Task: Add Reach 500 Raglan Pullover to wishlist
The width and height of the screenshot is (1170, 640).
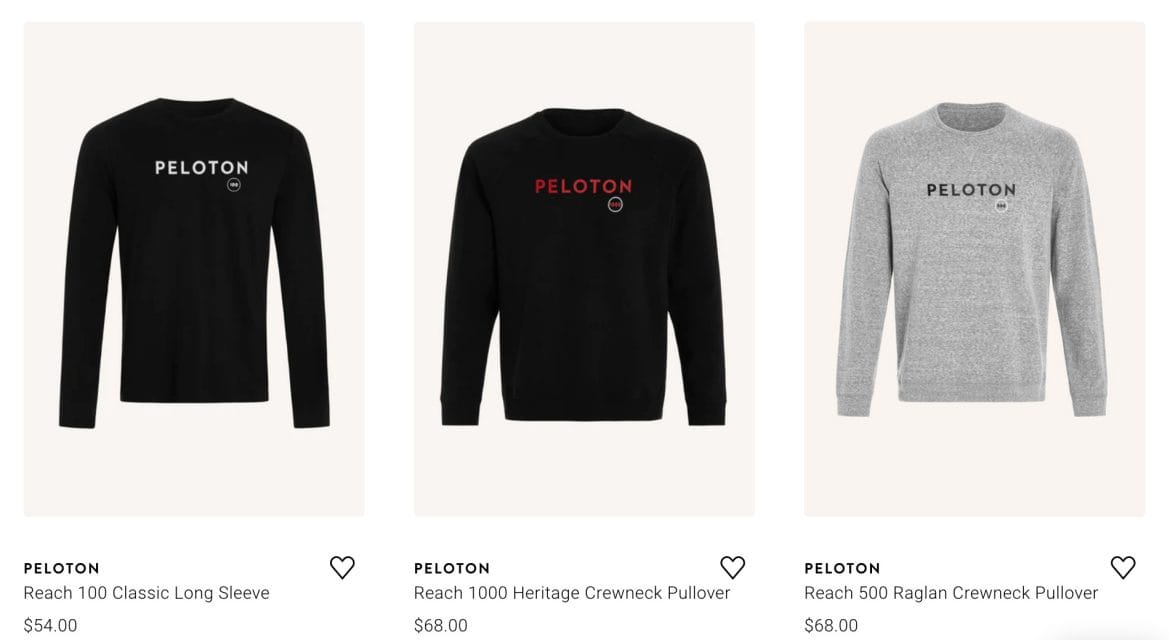Action: click(x=1123, y=568)
